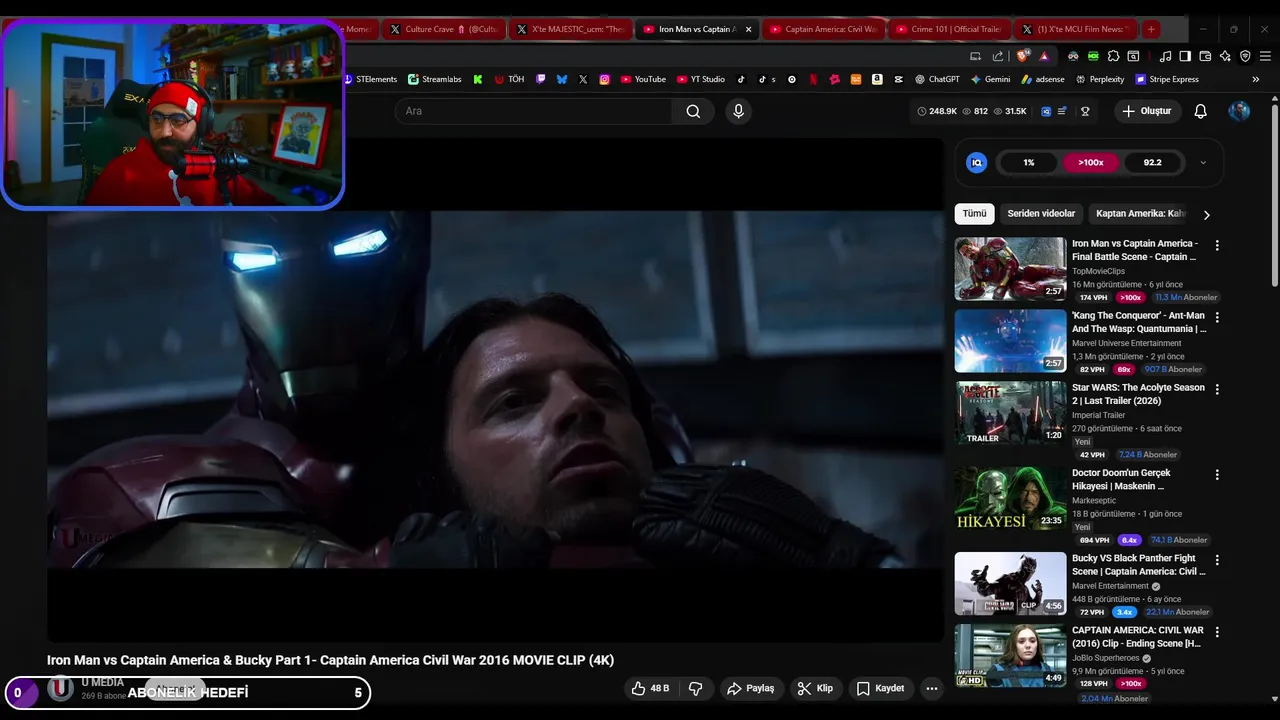The width and height of the screenshot is (1280, 720).
Task: Switch to Culture Crave browser tab
Action: pos(444,29)
